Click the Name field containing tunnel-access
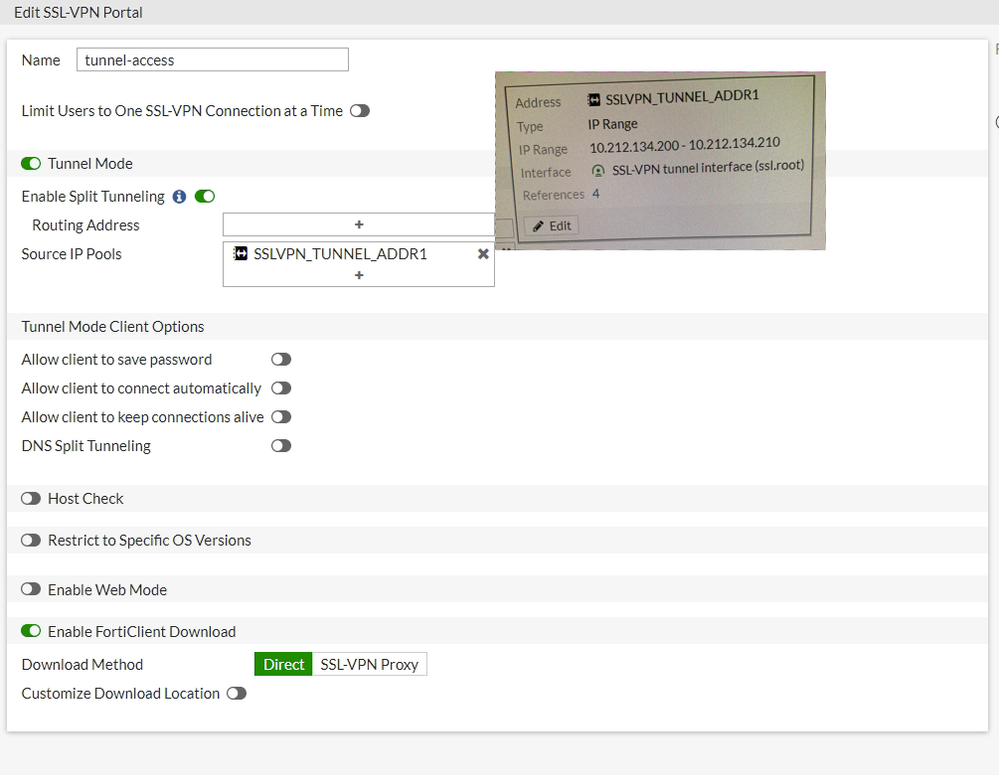Viewport: 999px width, 775px height. [212, 60]
